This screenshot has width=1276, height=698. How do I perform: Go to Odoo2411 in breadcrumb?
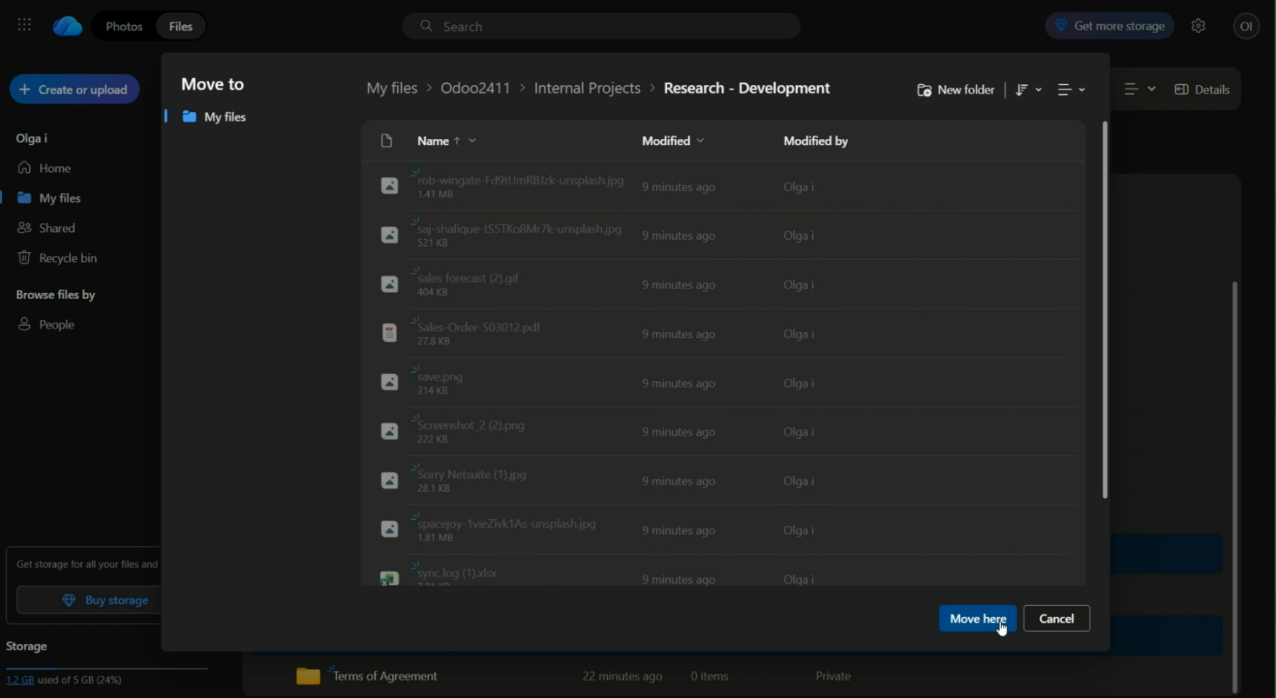(x=475, y=88)
